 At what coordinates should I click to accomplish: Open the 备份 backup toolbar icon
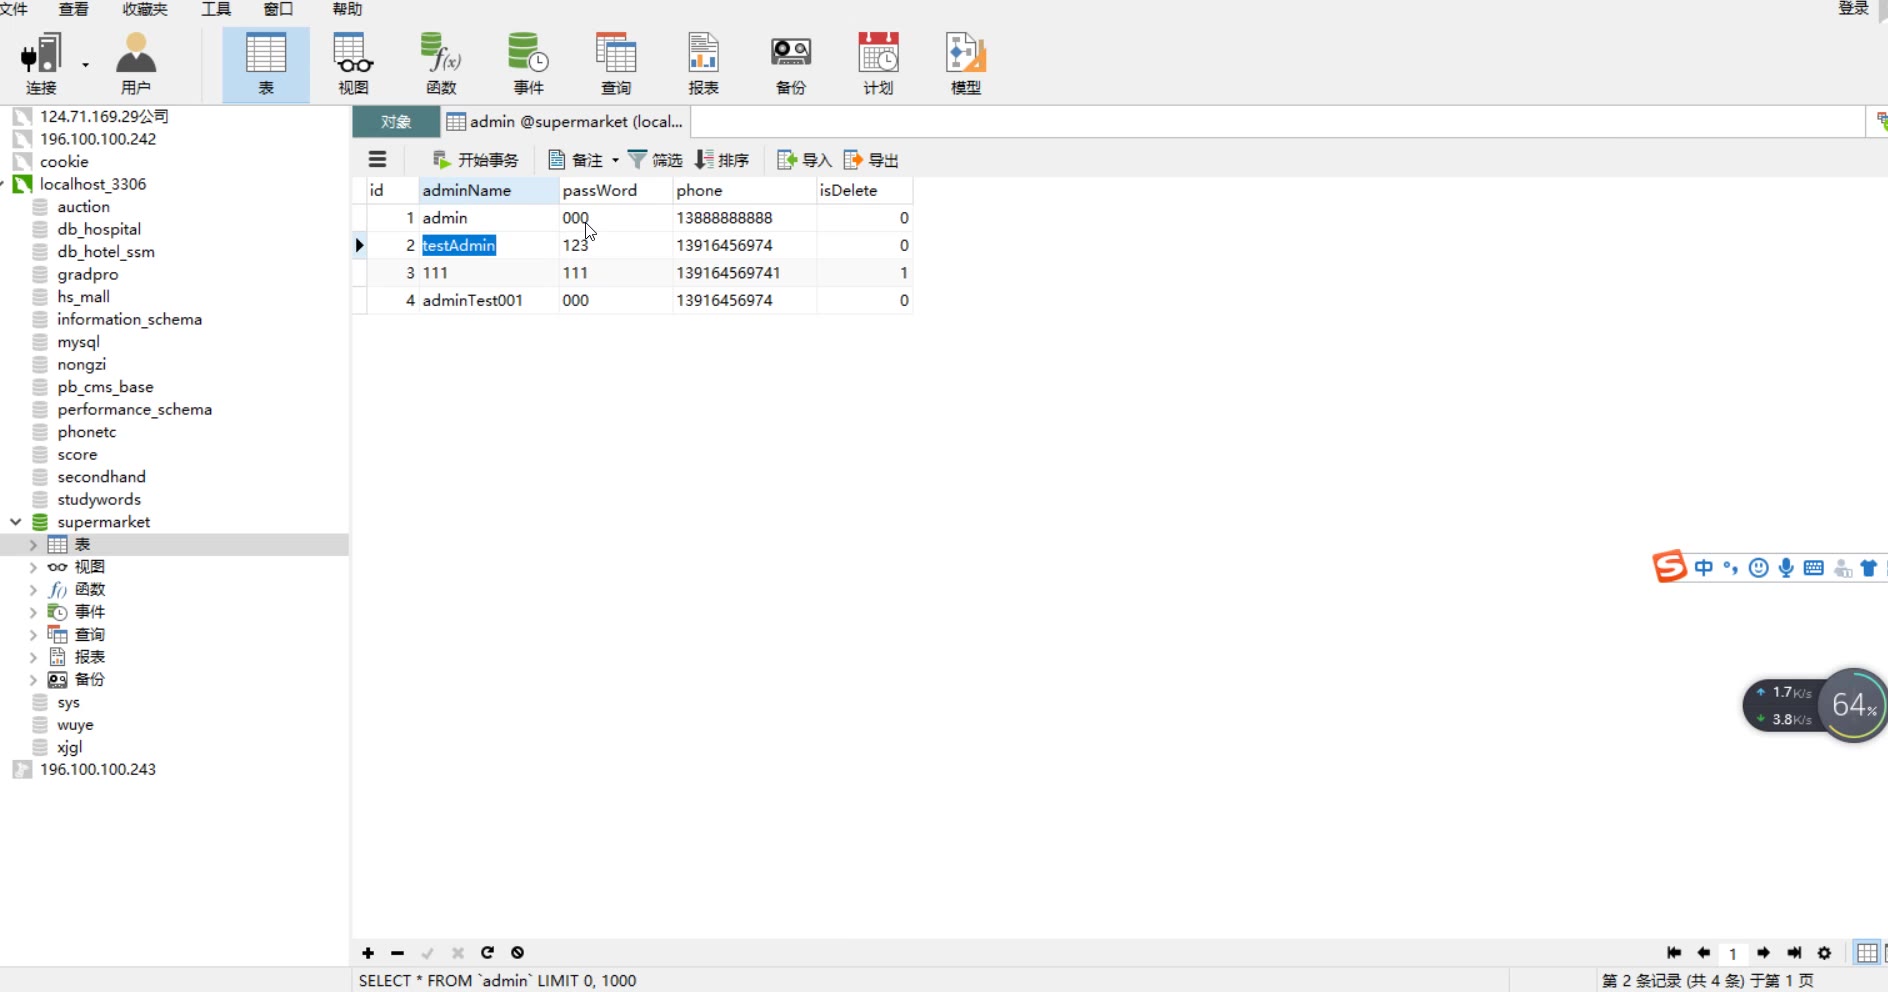(791, 65)
